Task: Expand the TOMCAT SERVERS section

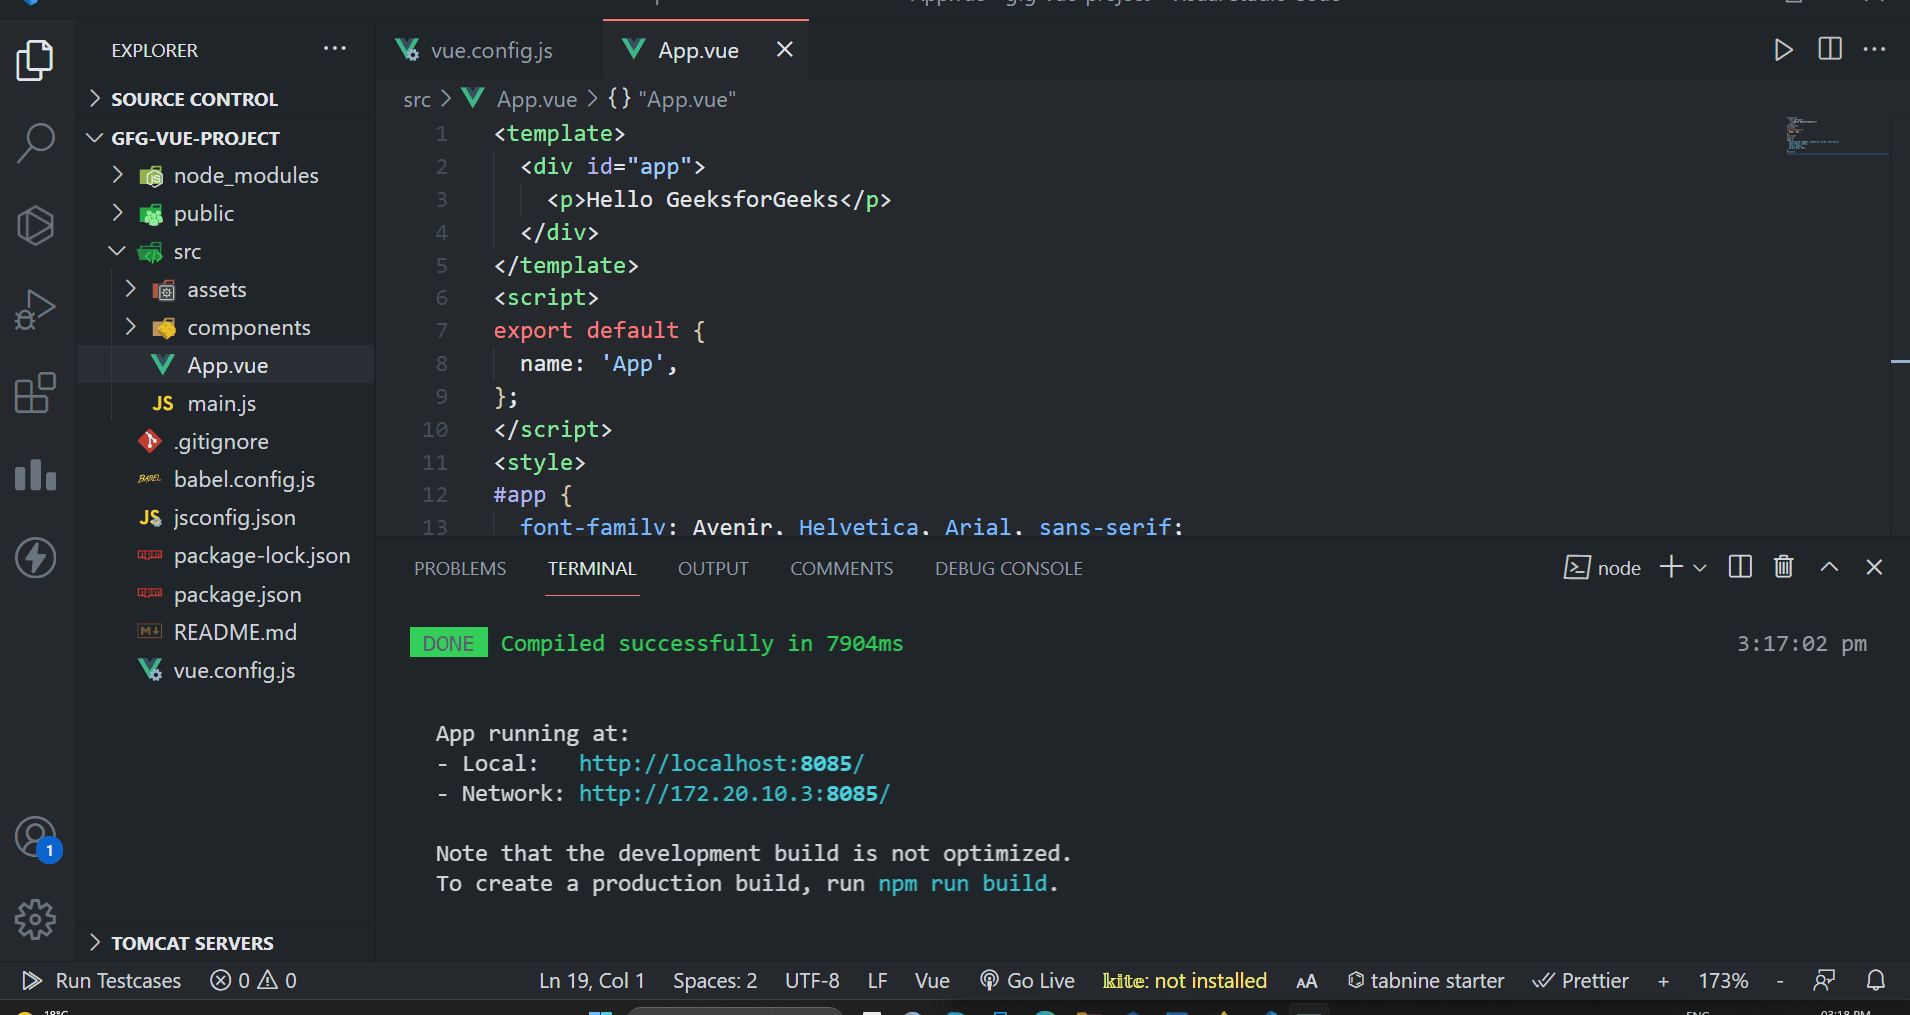Action: pyautogui.click(x=226, y=943)
